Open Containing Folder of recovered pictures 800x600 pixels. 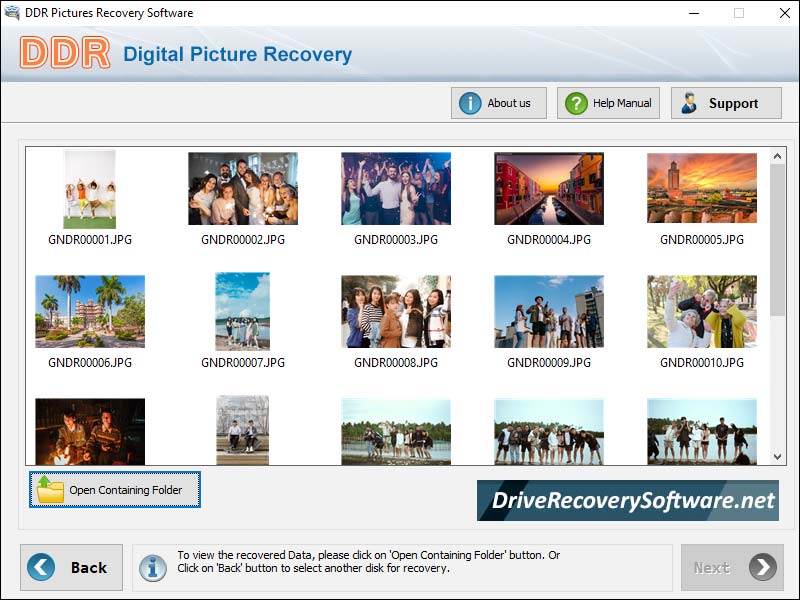(115, 490)
